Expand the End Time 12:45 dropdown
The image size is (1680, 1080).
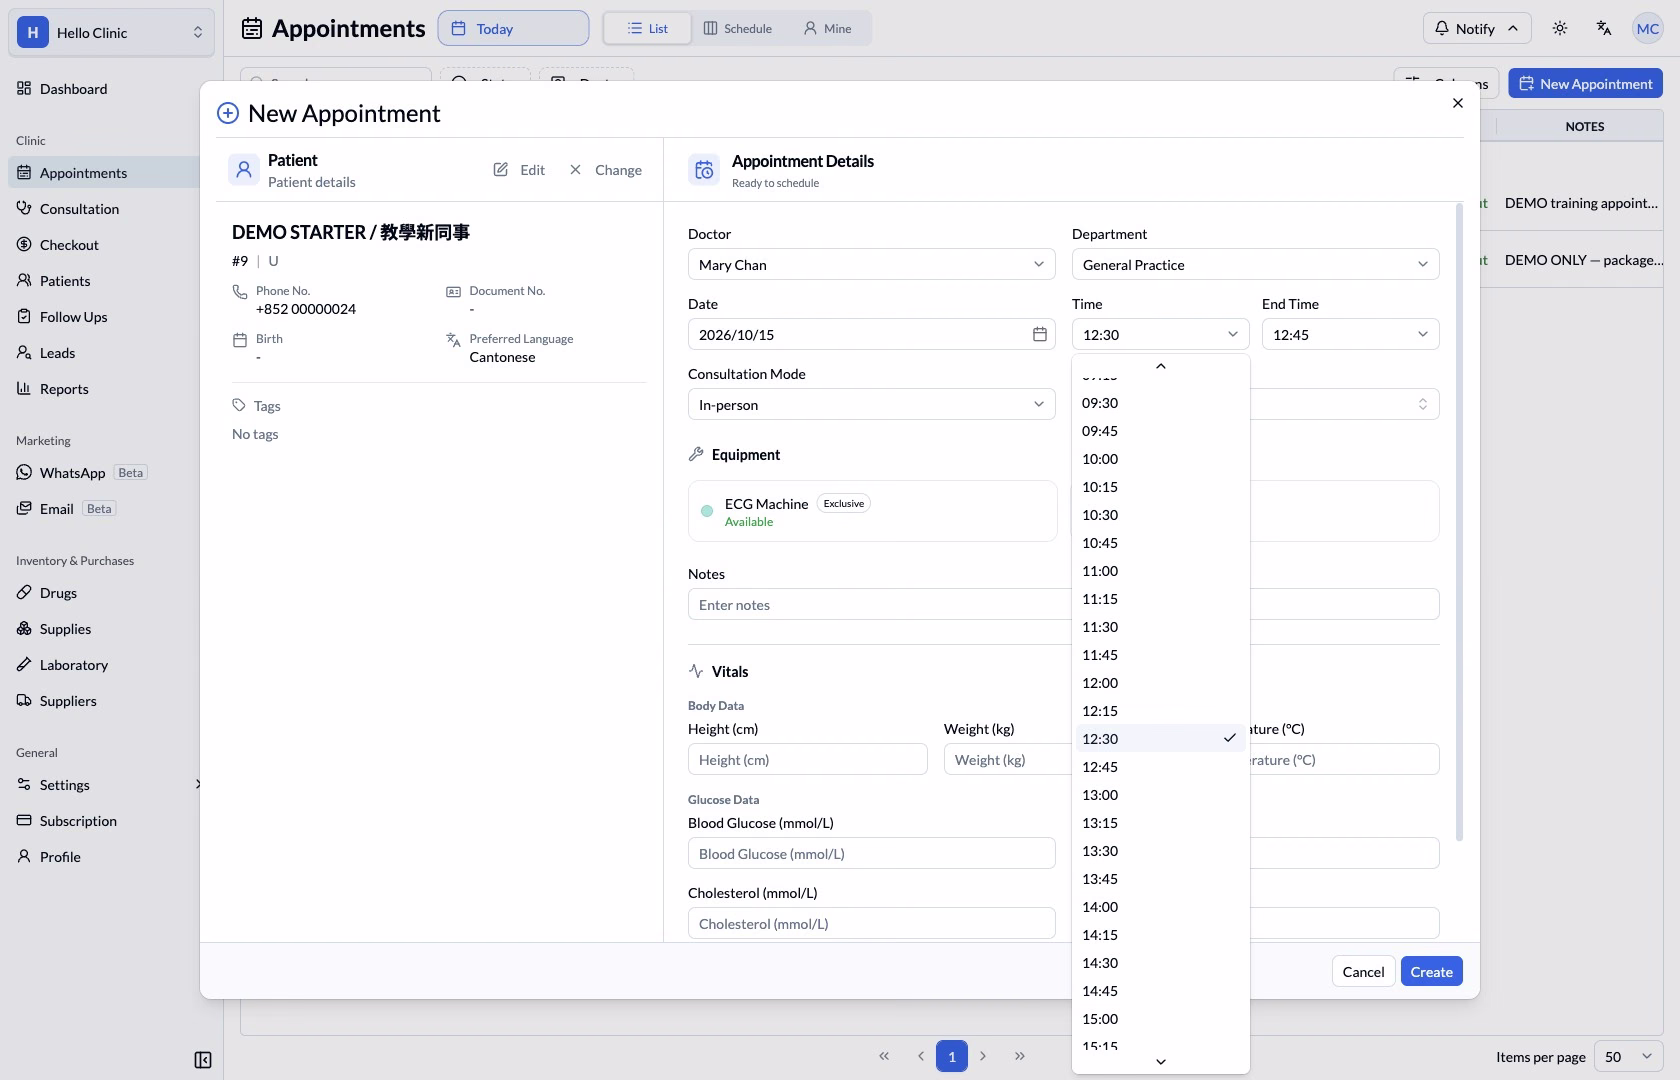[x=1350, y=334]
